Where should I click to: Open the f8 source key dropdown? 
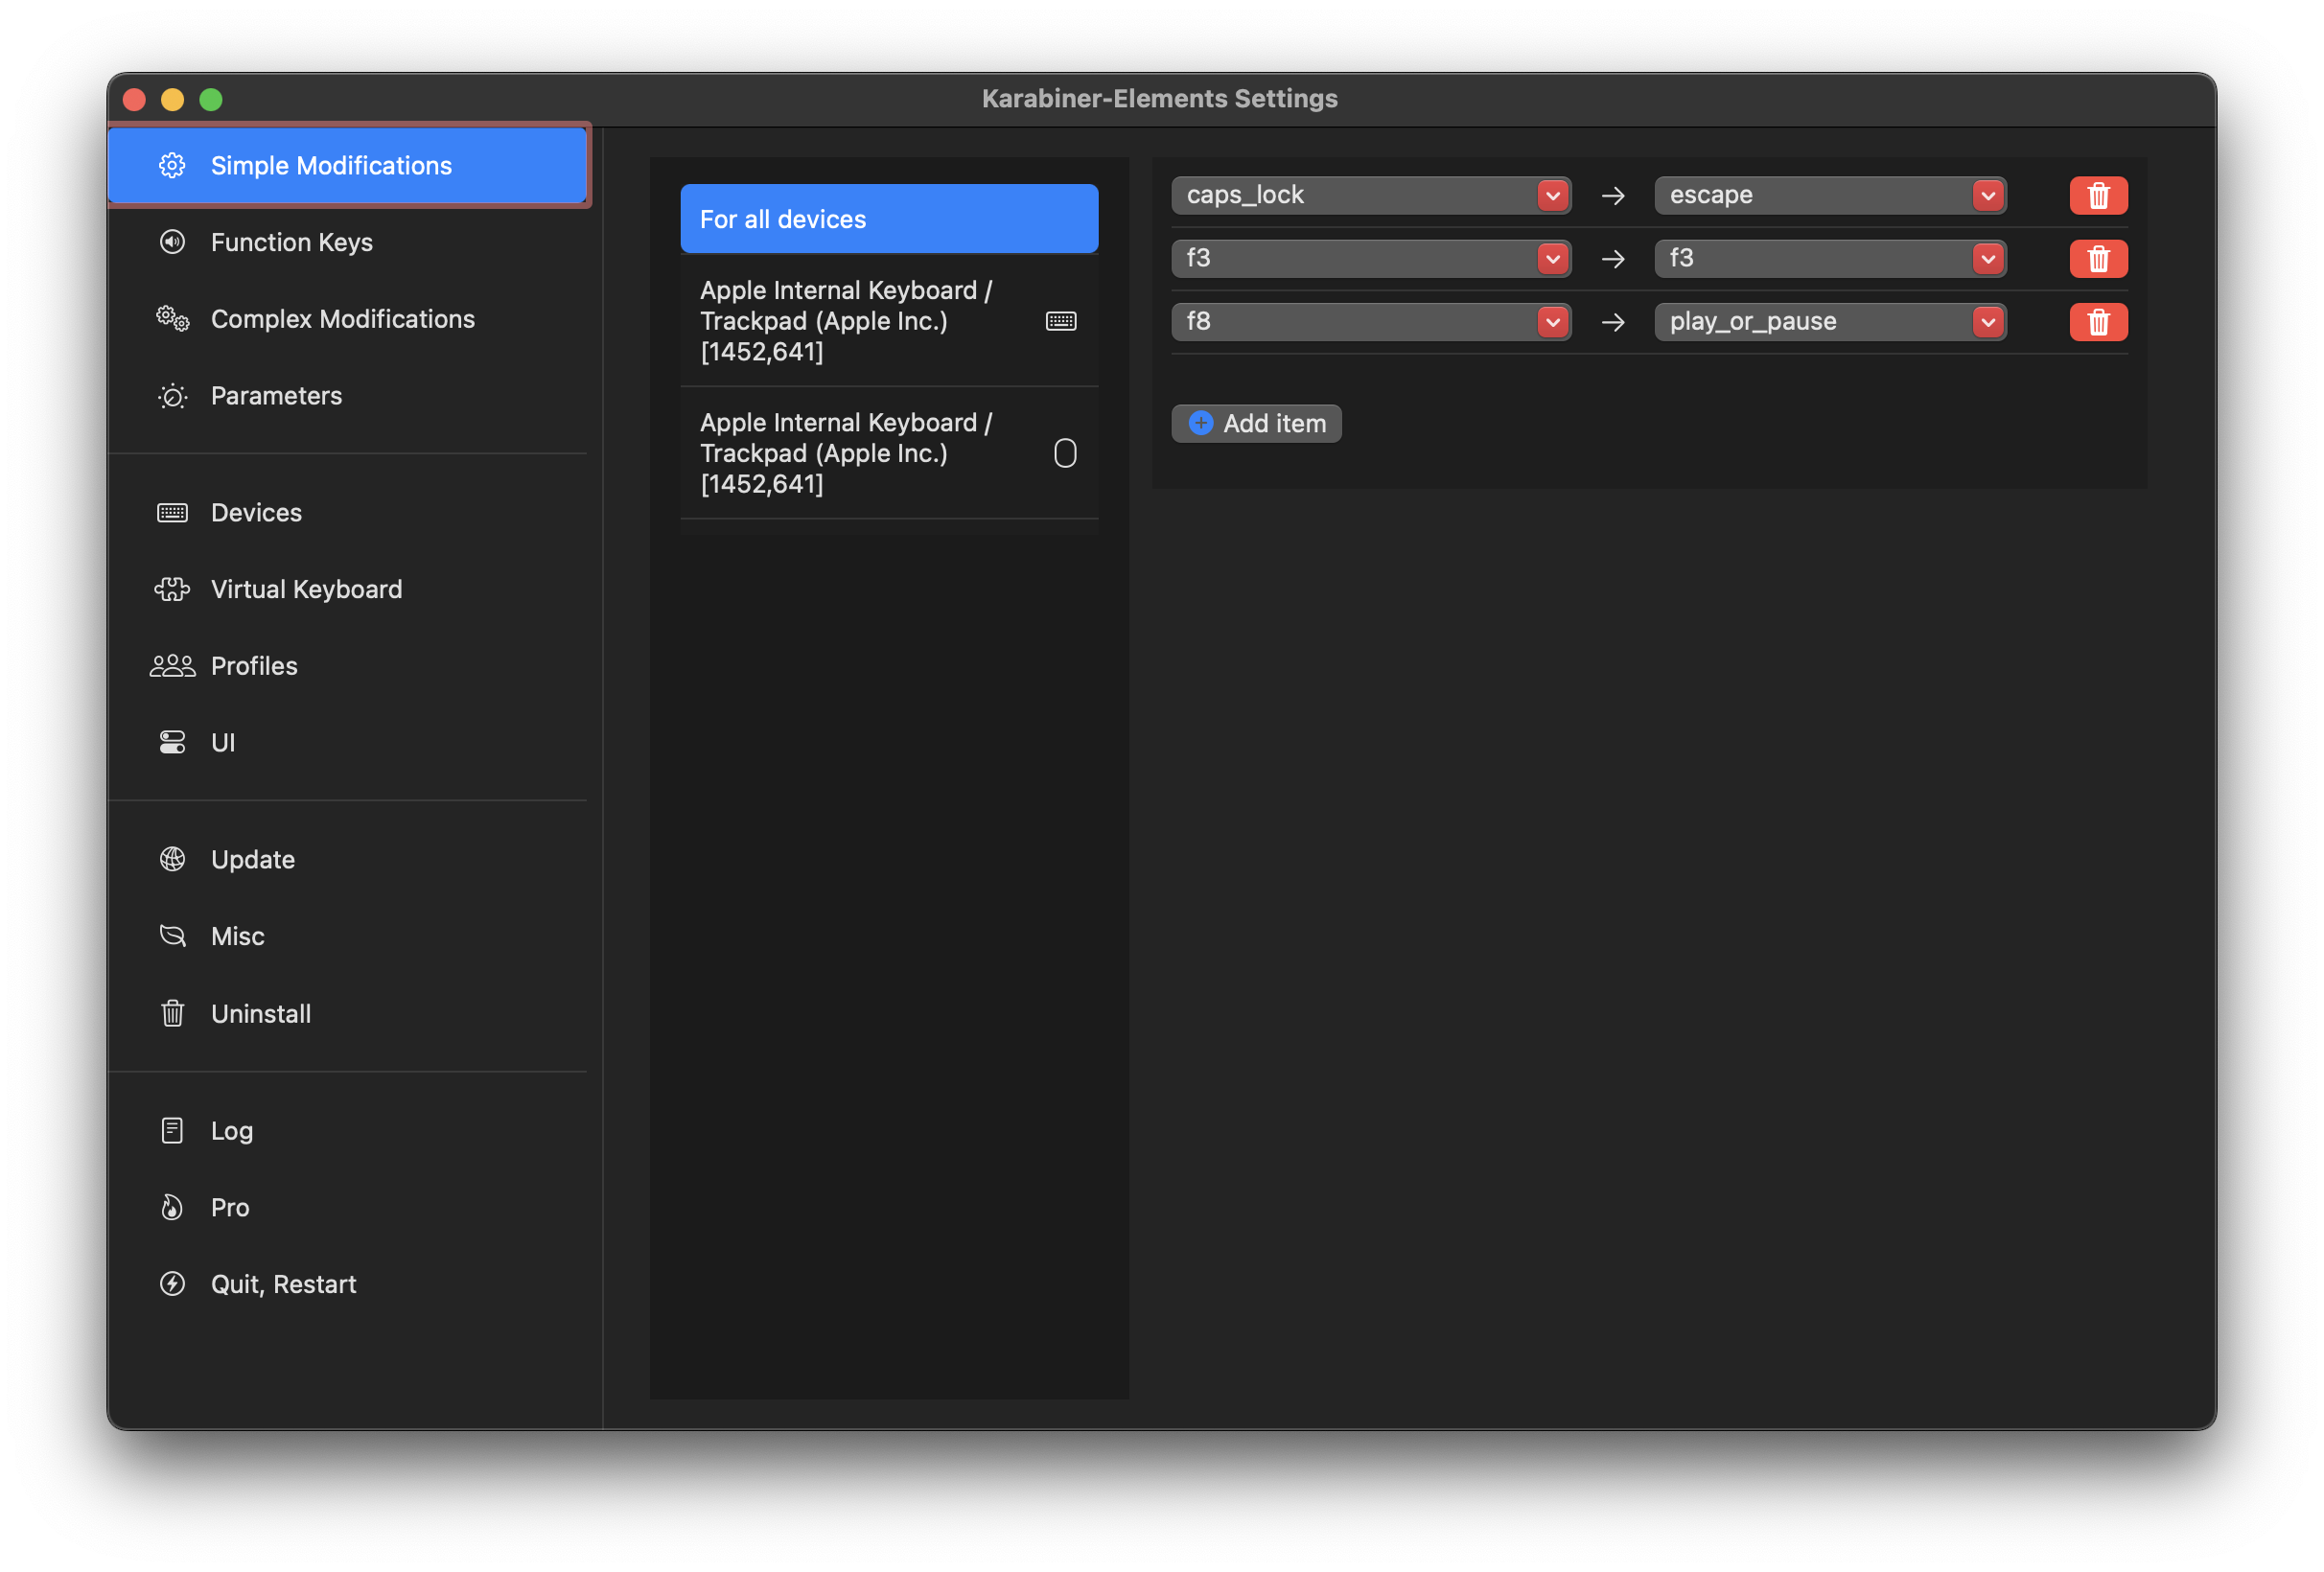[x=1552, y=322]
